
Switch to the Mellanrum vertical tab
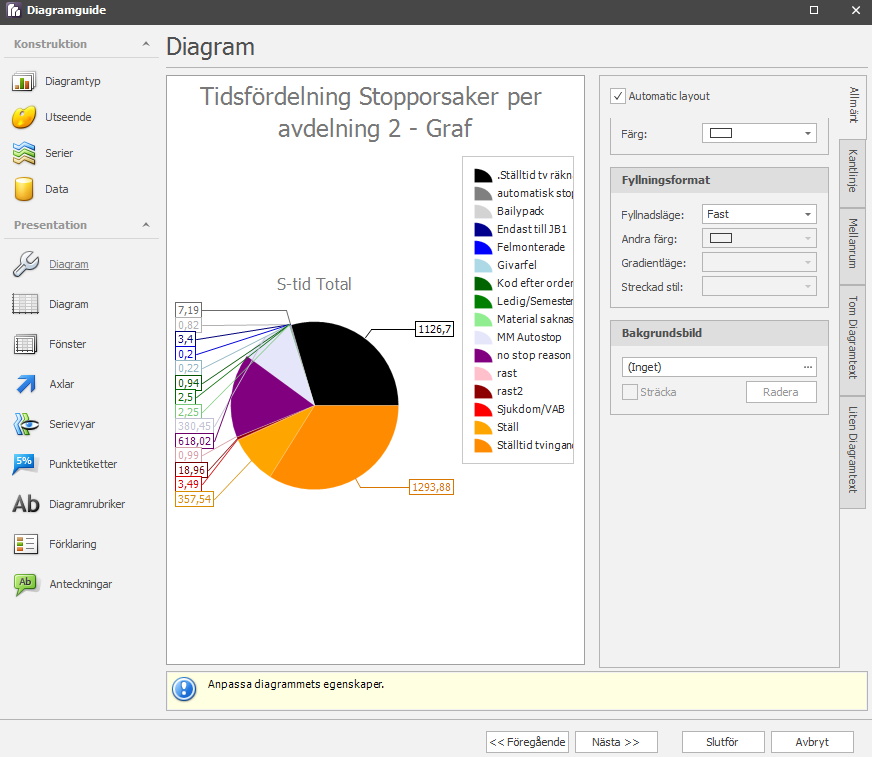pos(853,244)
